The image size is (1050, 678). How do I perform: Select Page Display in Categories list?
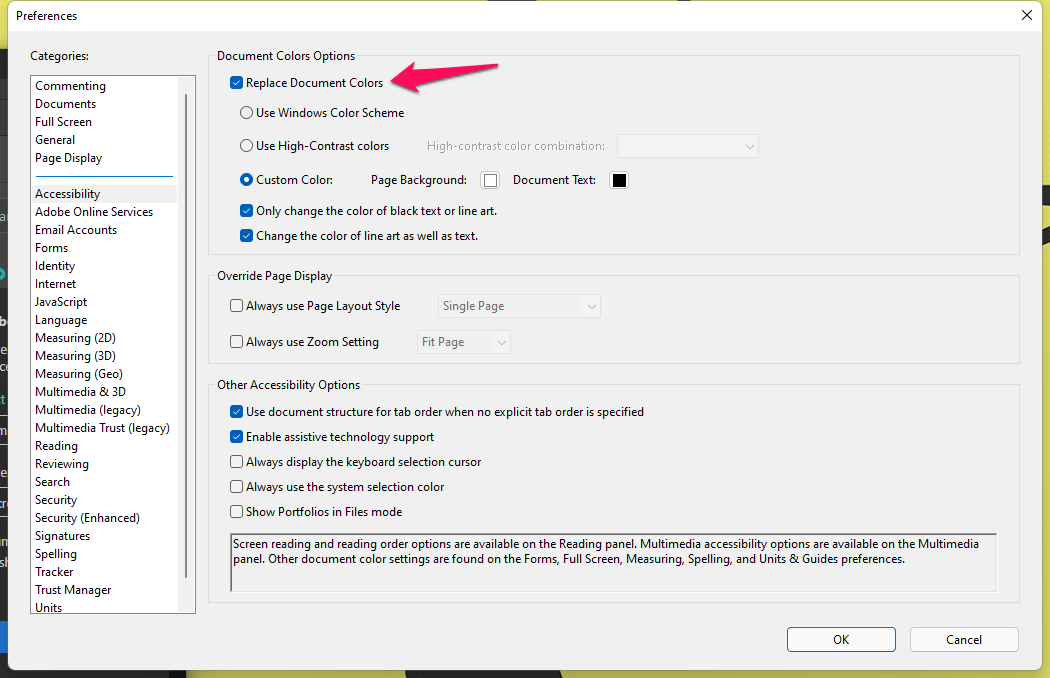[x=68, y=158]
